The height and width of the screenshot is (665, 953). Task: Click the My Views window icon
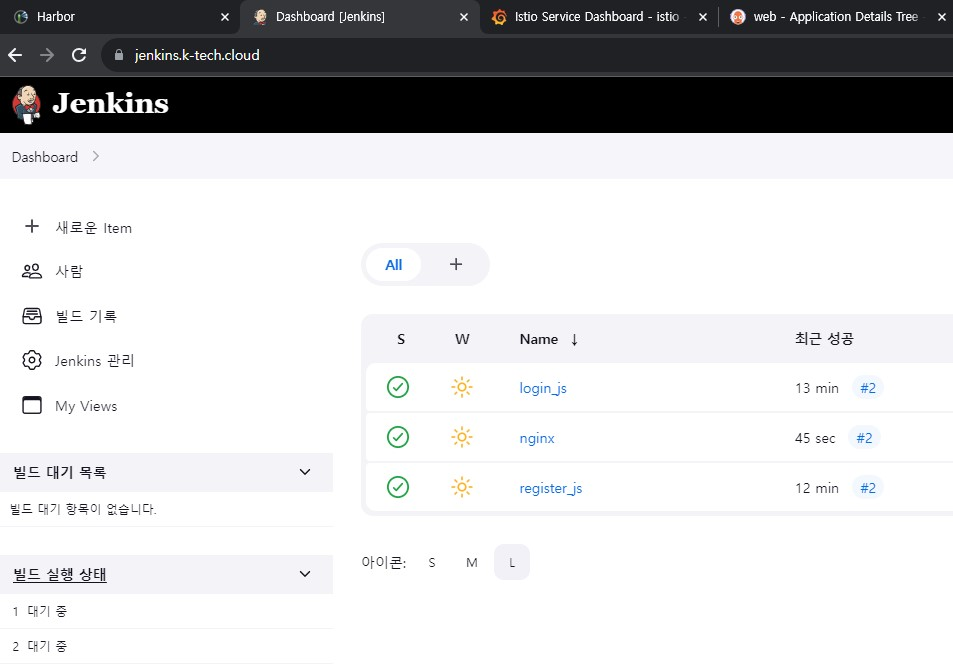point(32,405)
